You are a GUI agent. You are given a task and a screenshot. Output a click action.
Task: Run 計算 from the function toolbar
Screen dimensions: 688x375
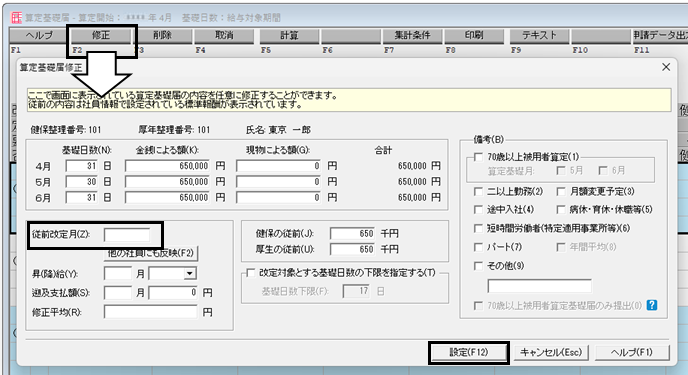pyautogui.click(x=289, y=36)
